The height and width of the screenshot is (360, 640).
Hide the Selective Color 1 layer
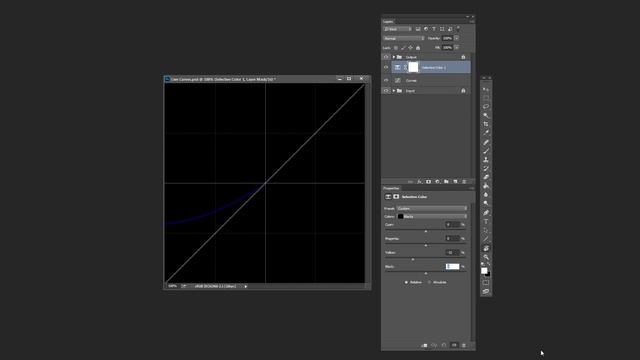click(x=386, y=67)
